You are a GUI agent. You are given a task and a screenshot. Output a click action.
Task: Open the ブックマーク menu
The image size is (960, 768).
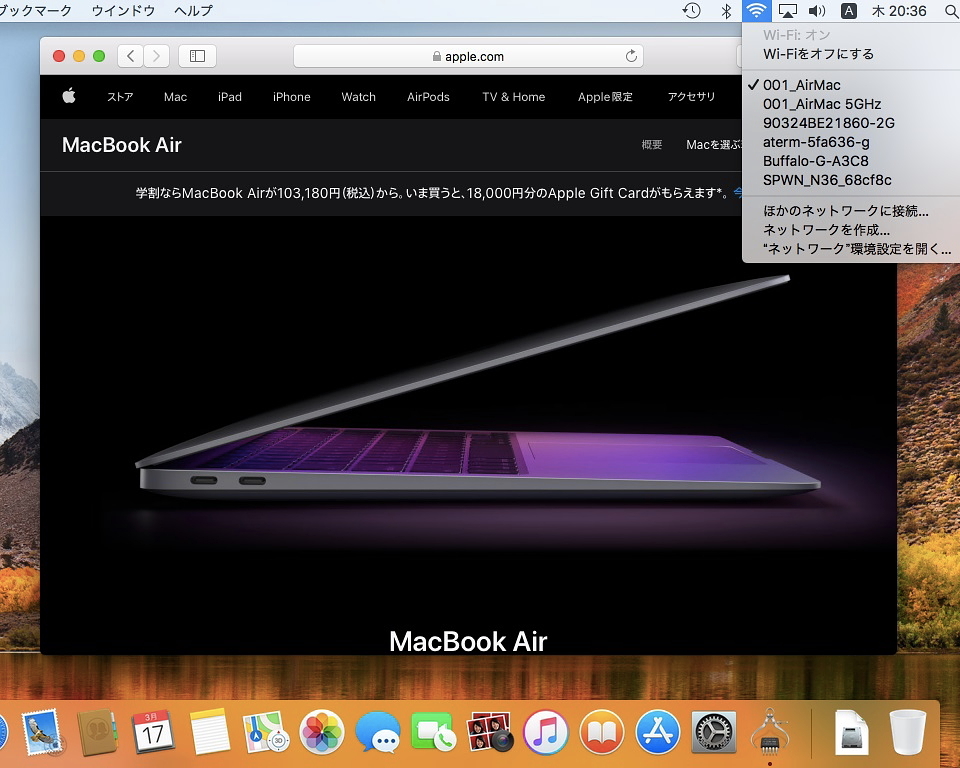point(36,10)
